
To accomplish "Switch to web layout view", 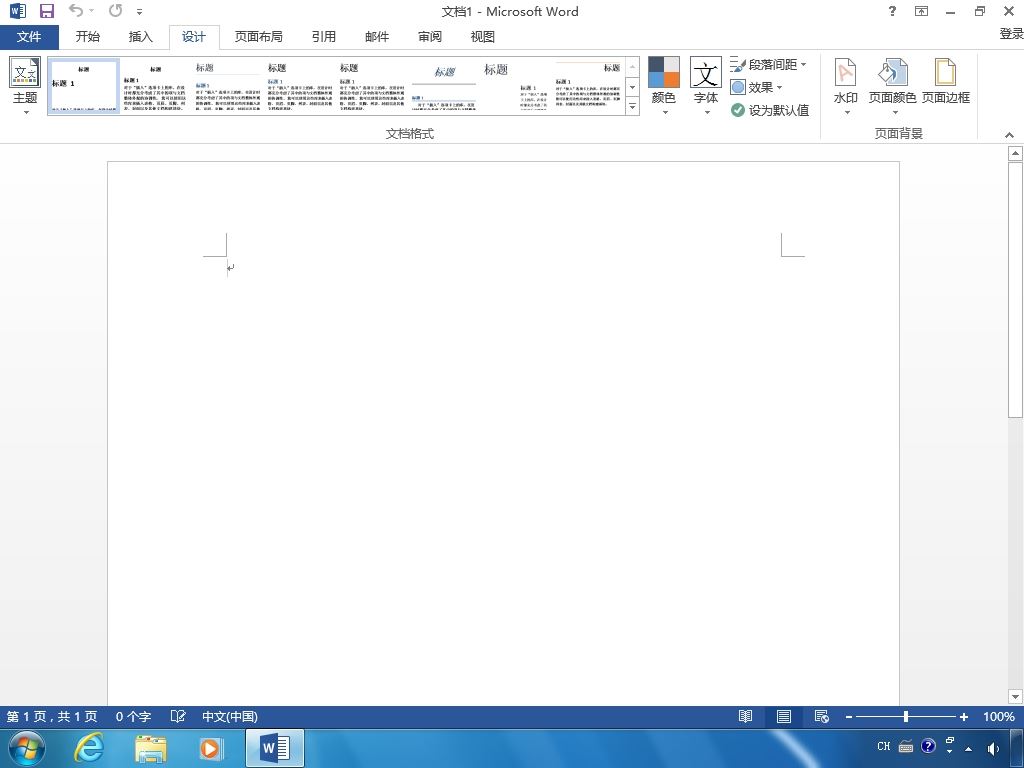I will point(822,716).
